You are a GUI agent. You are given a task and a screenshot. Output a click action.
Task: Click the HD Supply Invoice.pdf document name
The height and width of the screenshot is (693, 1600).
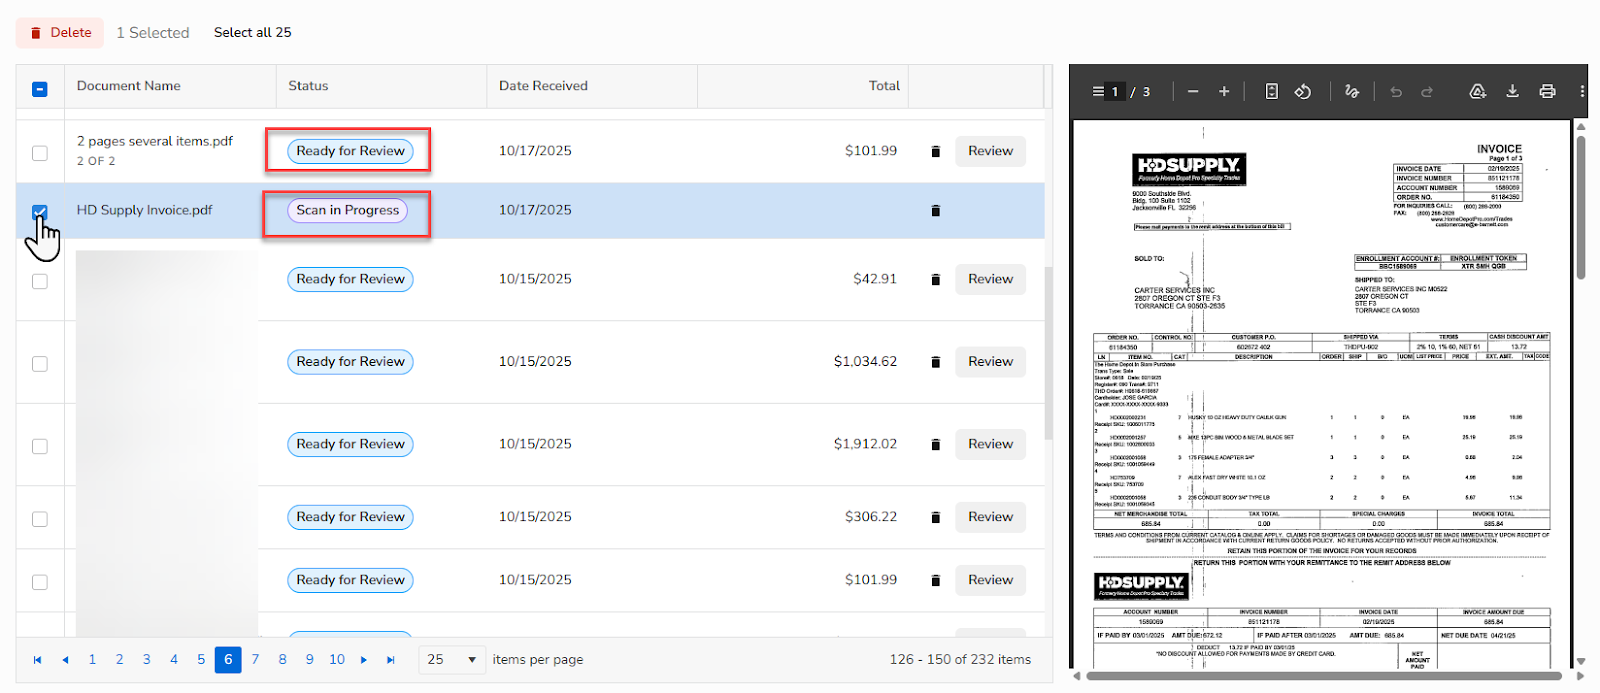tap(145, 210)
